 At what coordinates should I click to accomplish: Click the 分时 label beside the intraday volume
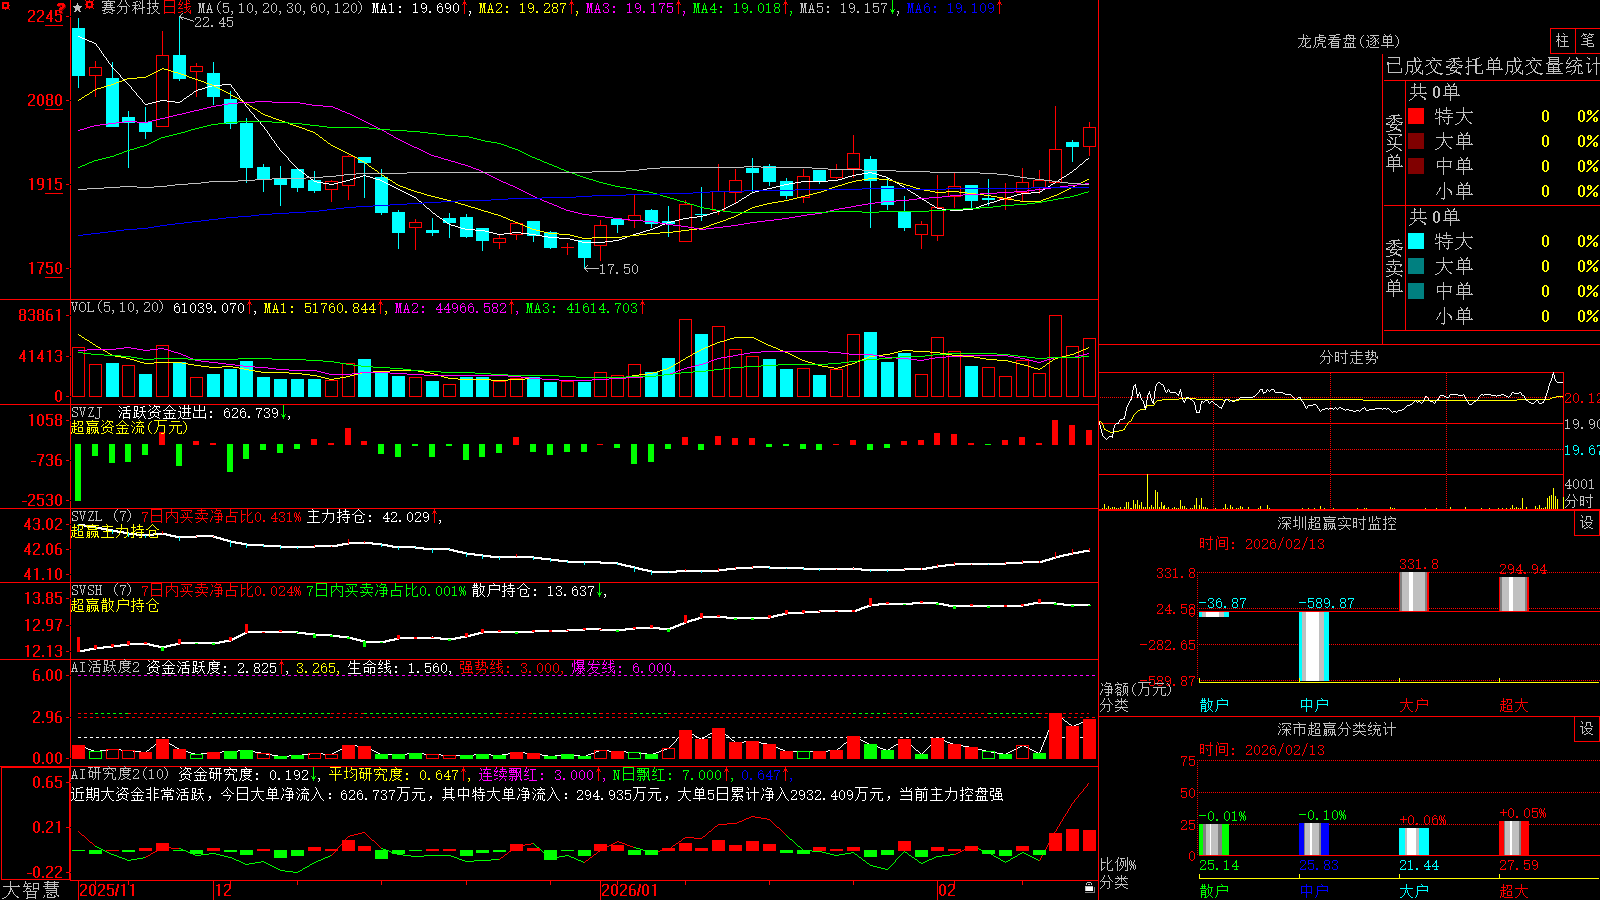(x=1579, y=501)
